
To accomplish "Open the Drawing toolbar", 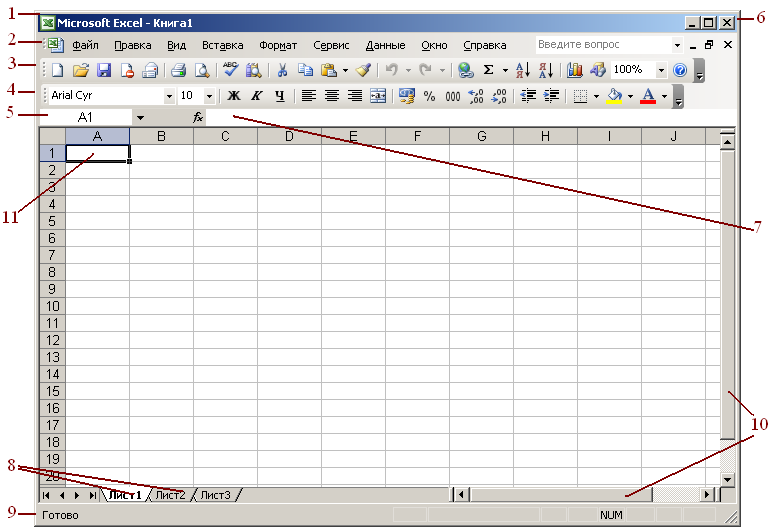I will (x=597, y=70).
